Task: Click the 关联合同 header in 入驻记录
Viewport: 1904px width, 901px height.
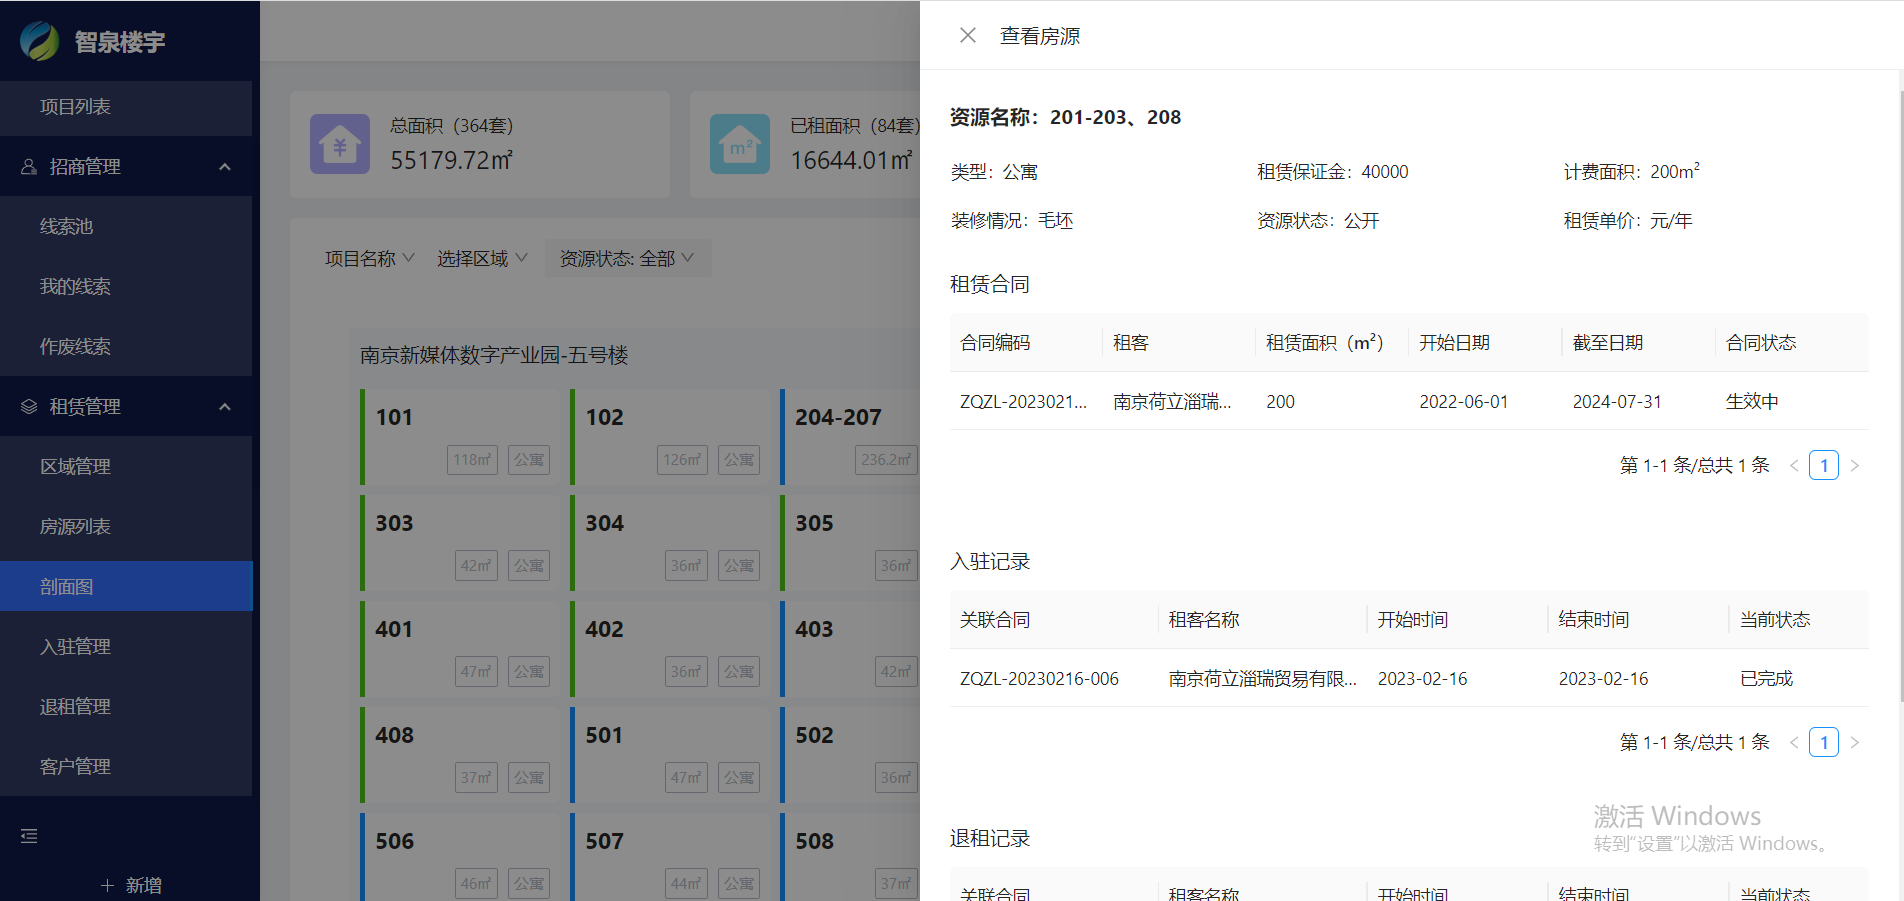Action: pyautogui.click(x=995, y=620)
